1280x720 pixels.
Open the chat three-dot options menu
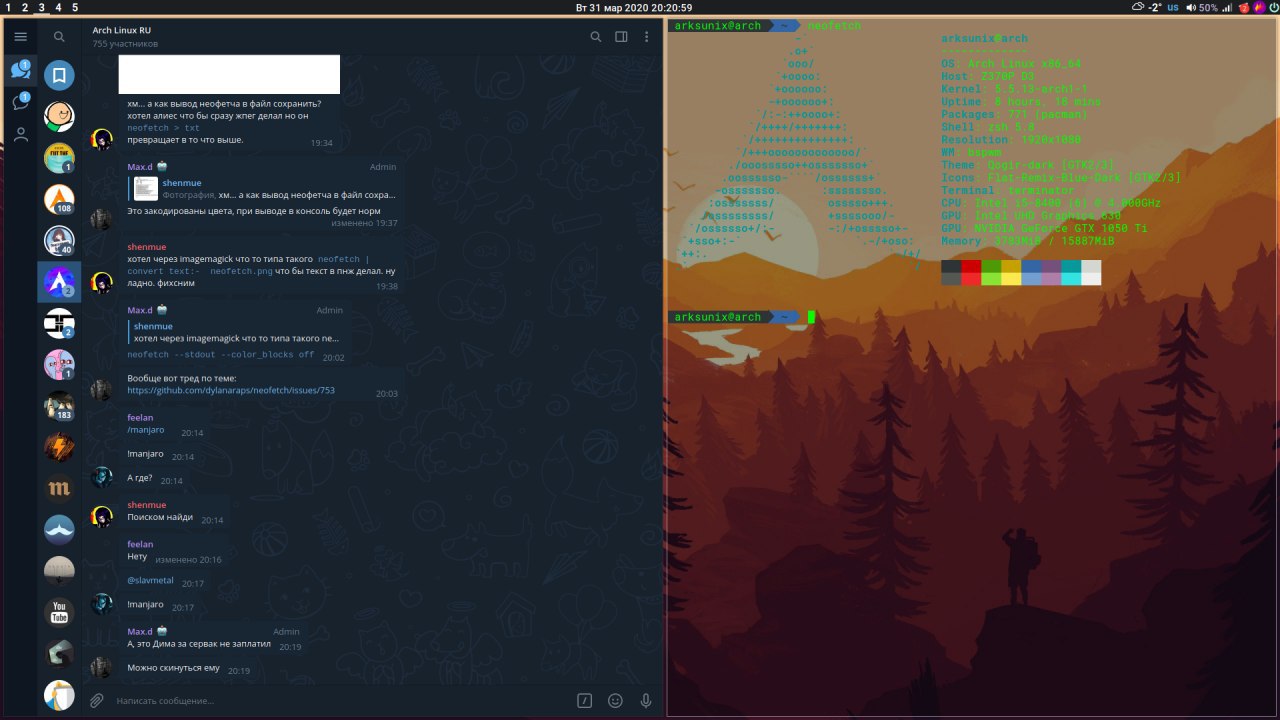click(x=646, y=37)
